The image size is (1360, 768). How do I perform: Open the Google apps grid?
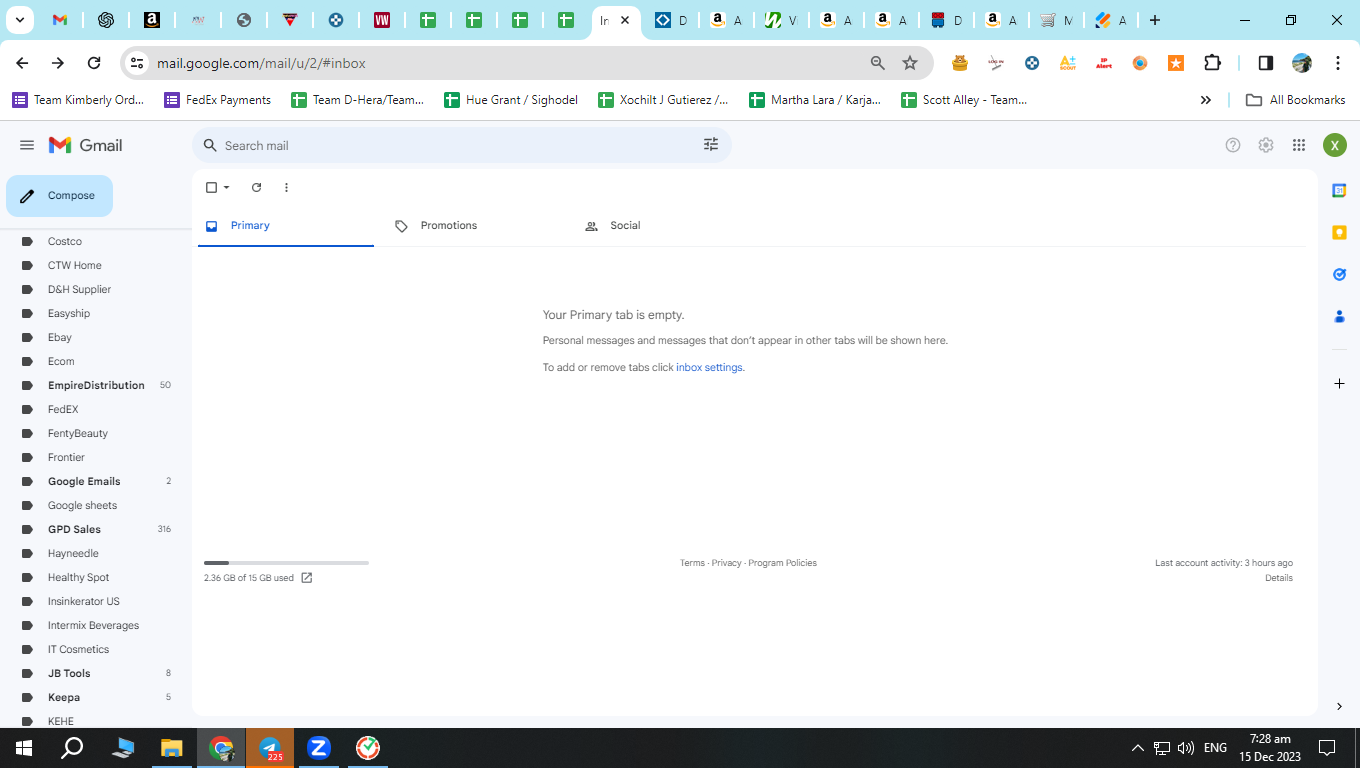1299,145
